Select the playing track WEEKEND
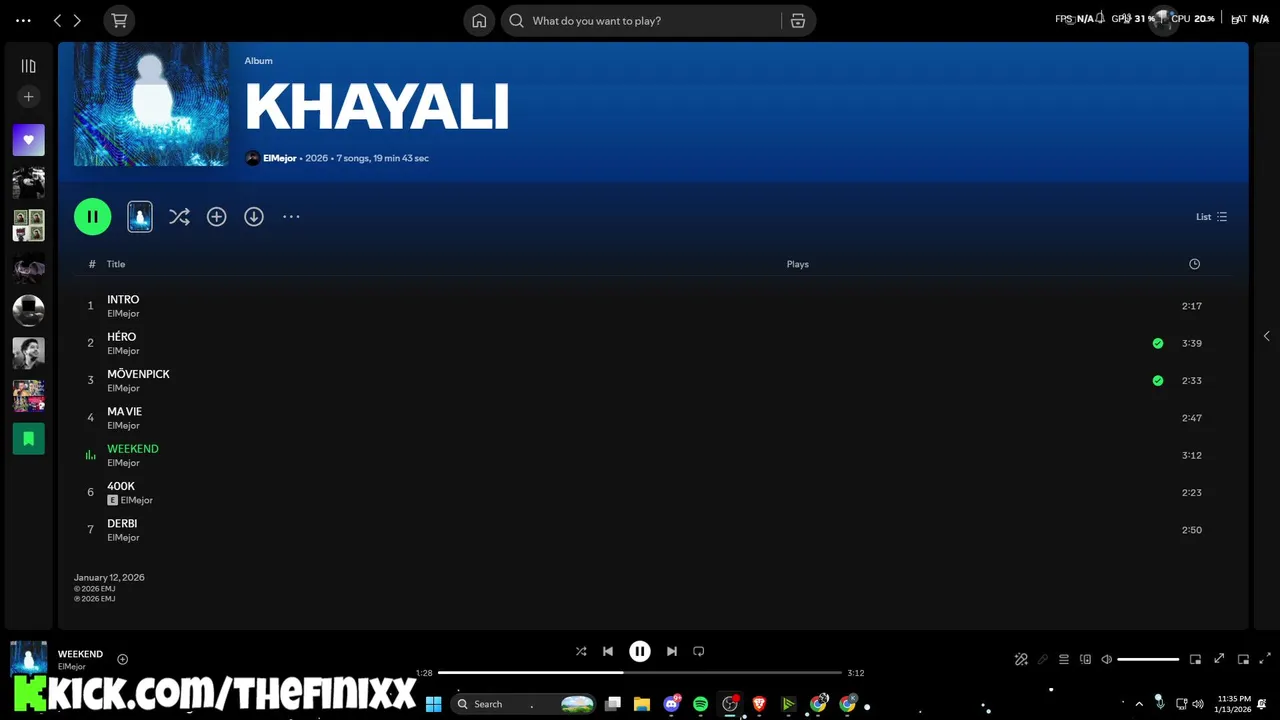1280x720 pixels. pyautogui.click(x=653, y=455)
